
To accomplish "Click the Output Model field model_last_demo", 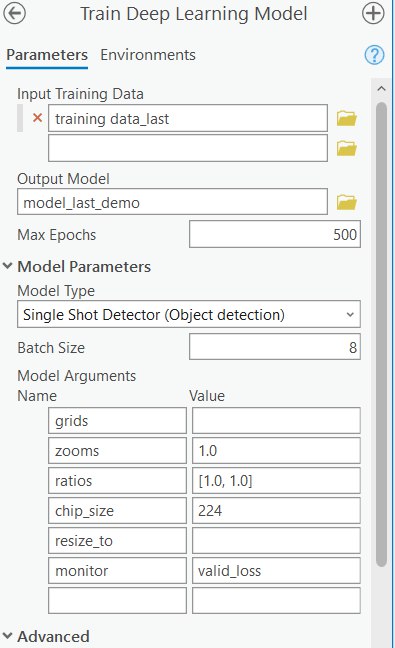I will coord(172,202).
